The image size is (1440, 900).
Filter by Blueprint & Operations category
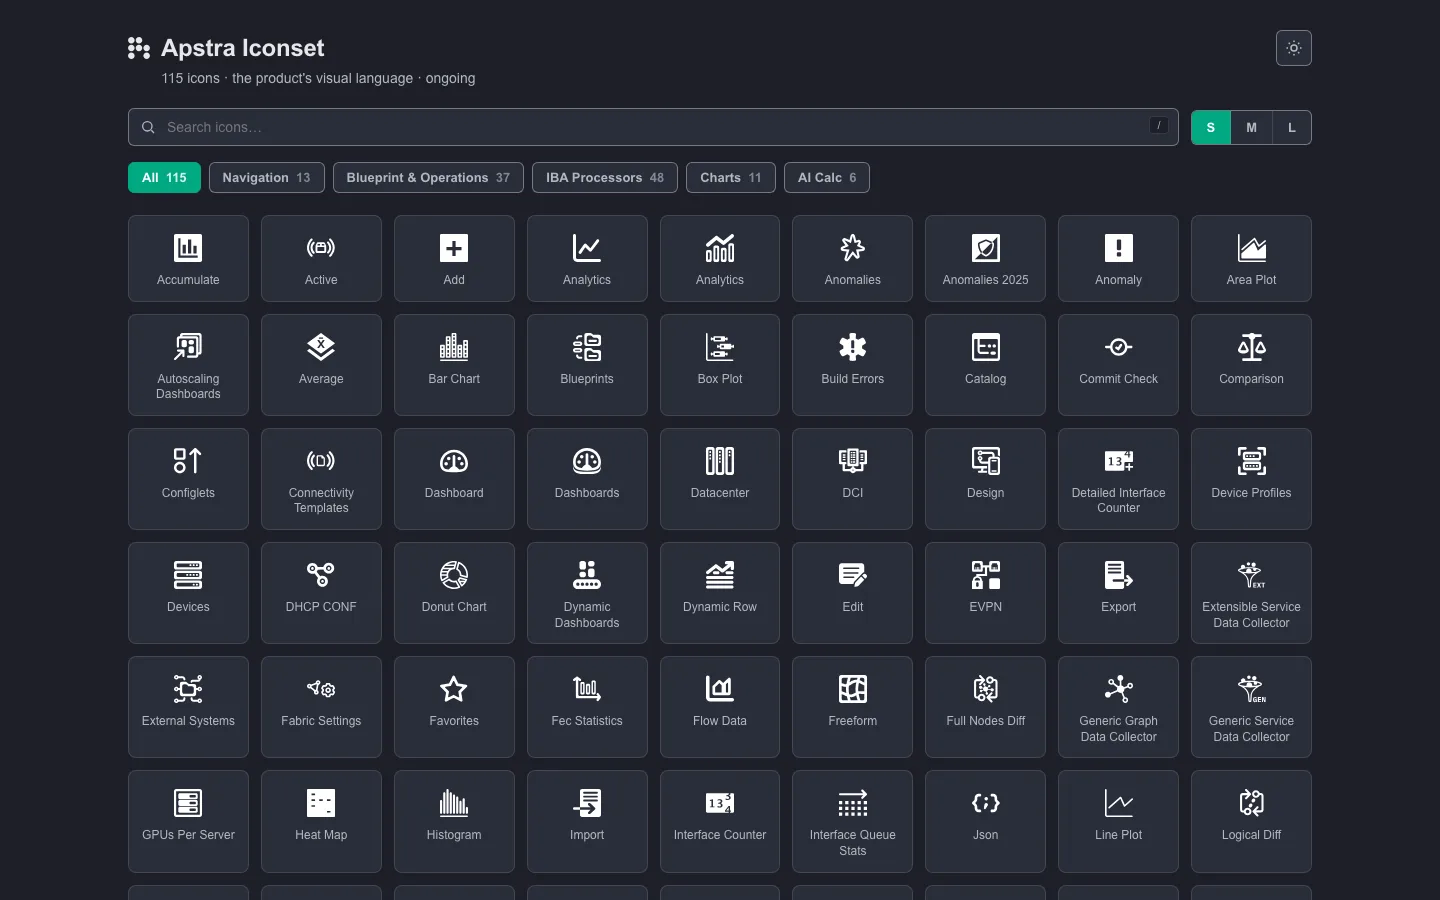pyautogui.click(x=428, y=177)
